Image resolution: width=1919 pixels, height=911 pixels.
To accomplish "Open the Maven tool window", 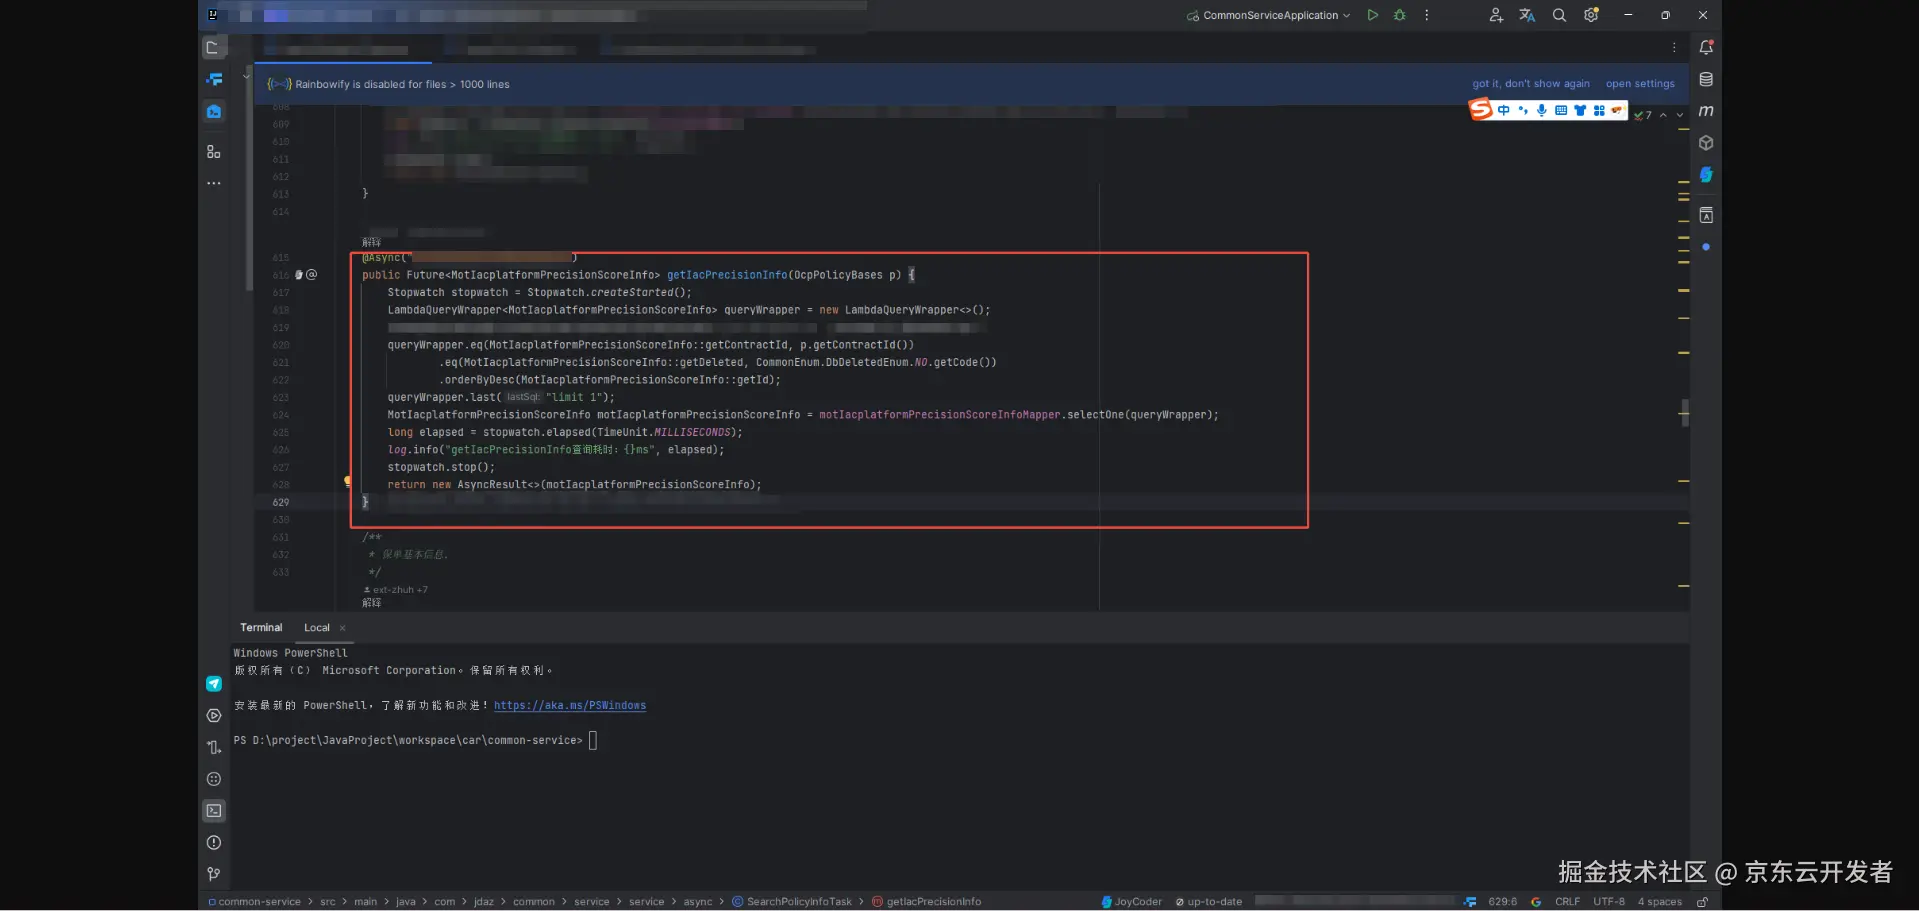I will point(1706,111).
